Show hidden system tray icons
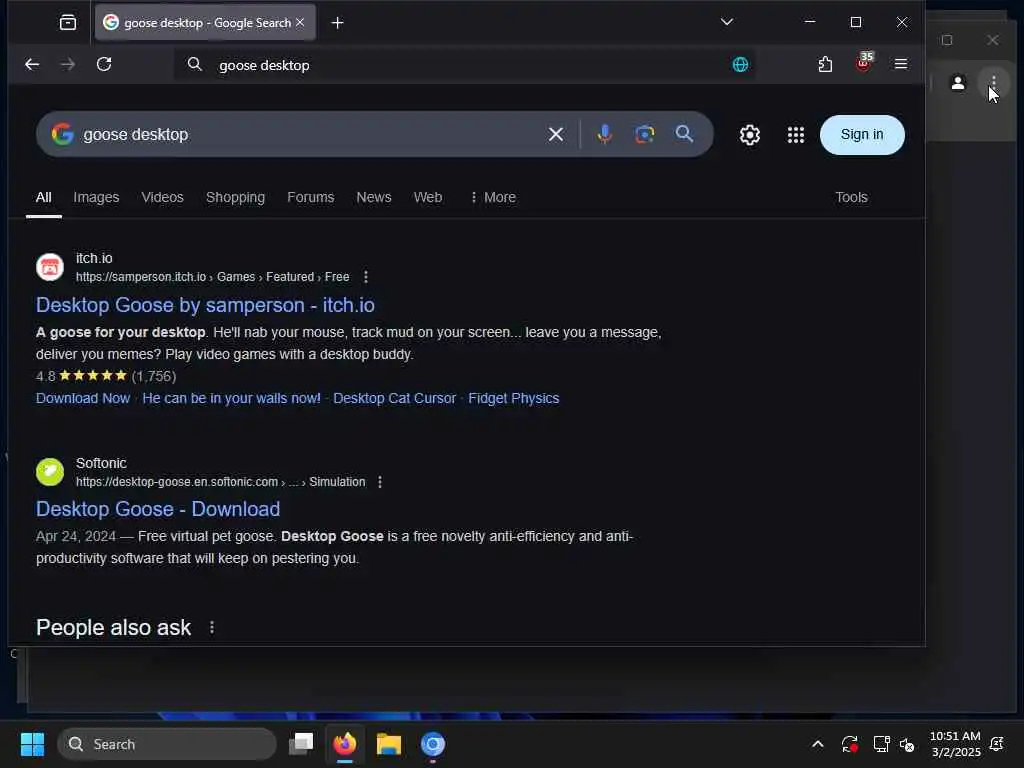Image resolution: width=1024 pixels, height=768 pixels. pos(817,744)
